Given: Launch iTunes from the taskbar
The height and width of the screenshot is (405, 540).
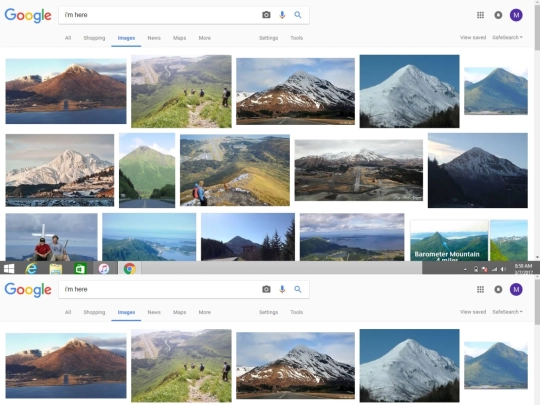Looking at the screenshot, I should (x=104, y=268).
